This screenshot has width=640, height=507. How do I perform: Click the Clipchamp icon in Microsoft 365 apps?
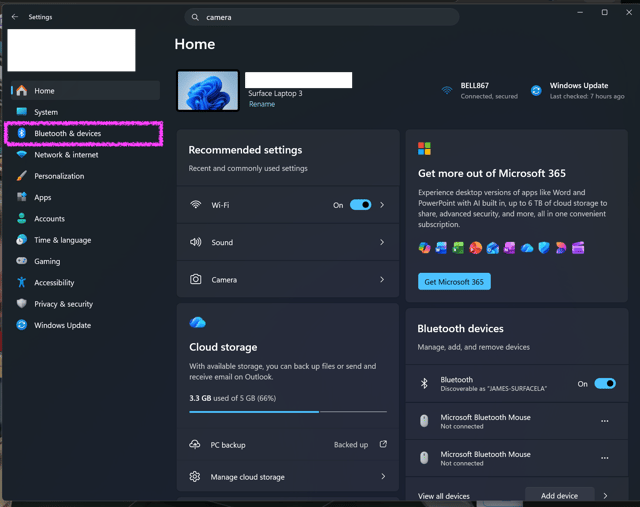[x=578, y=248]
